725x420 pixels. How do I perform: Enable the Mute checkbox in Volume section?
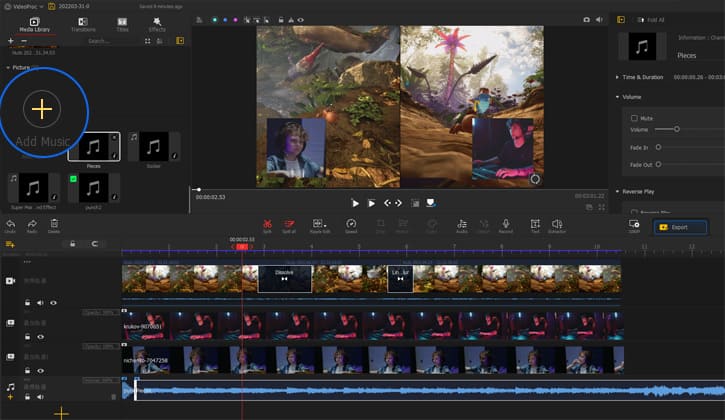[x=634, y=118]
